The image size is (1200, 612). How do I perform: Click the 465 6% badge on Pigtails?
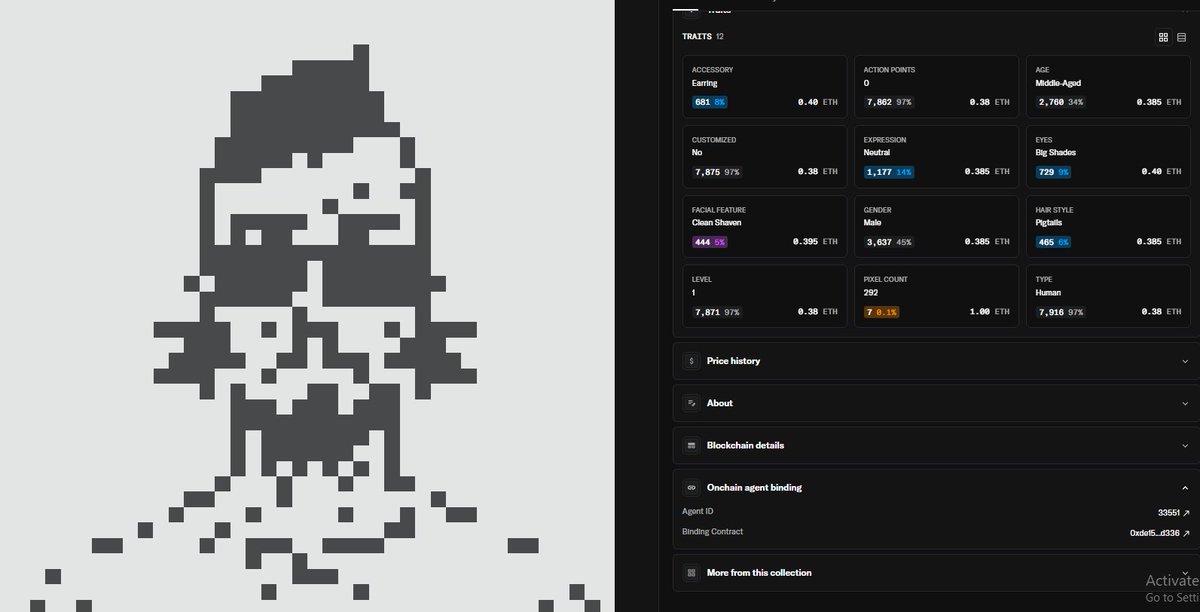coord(1053,242)
